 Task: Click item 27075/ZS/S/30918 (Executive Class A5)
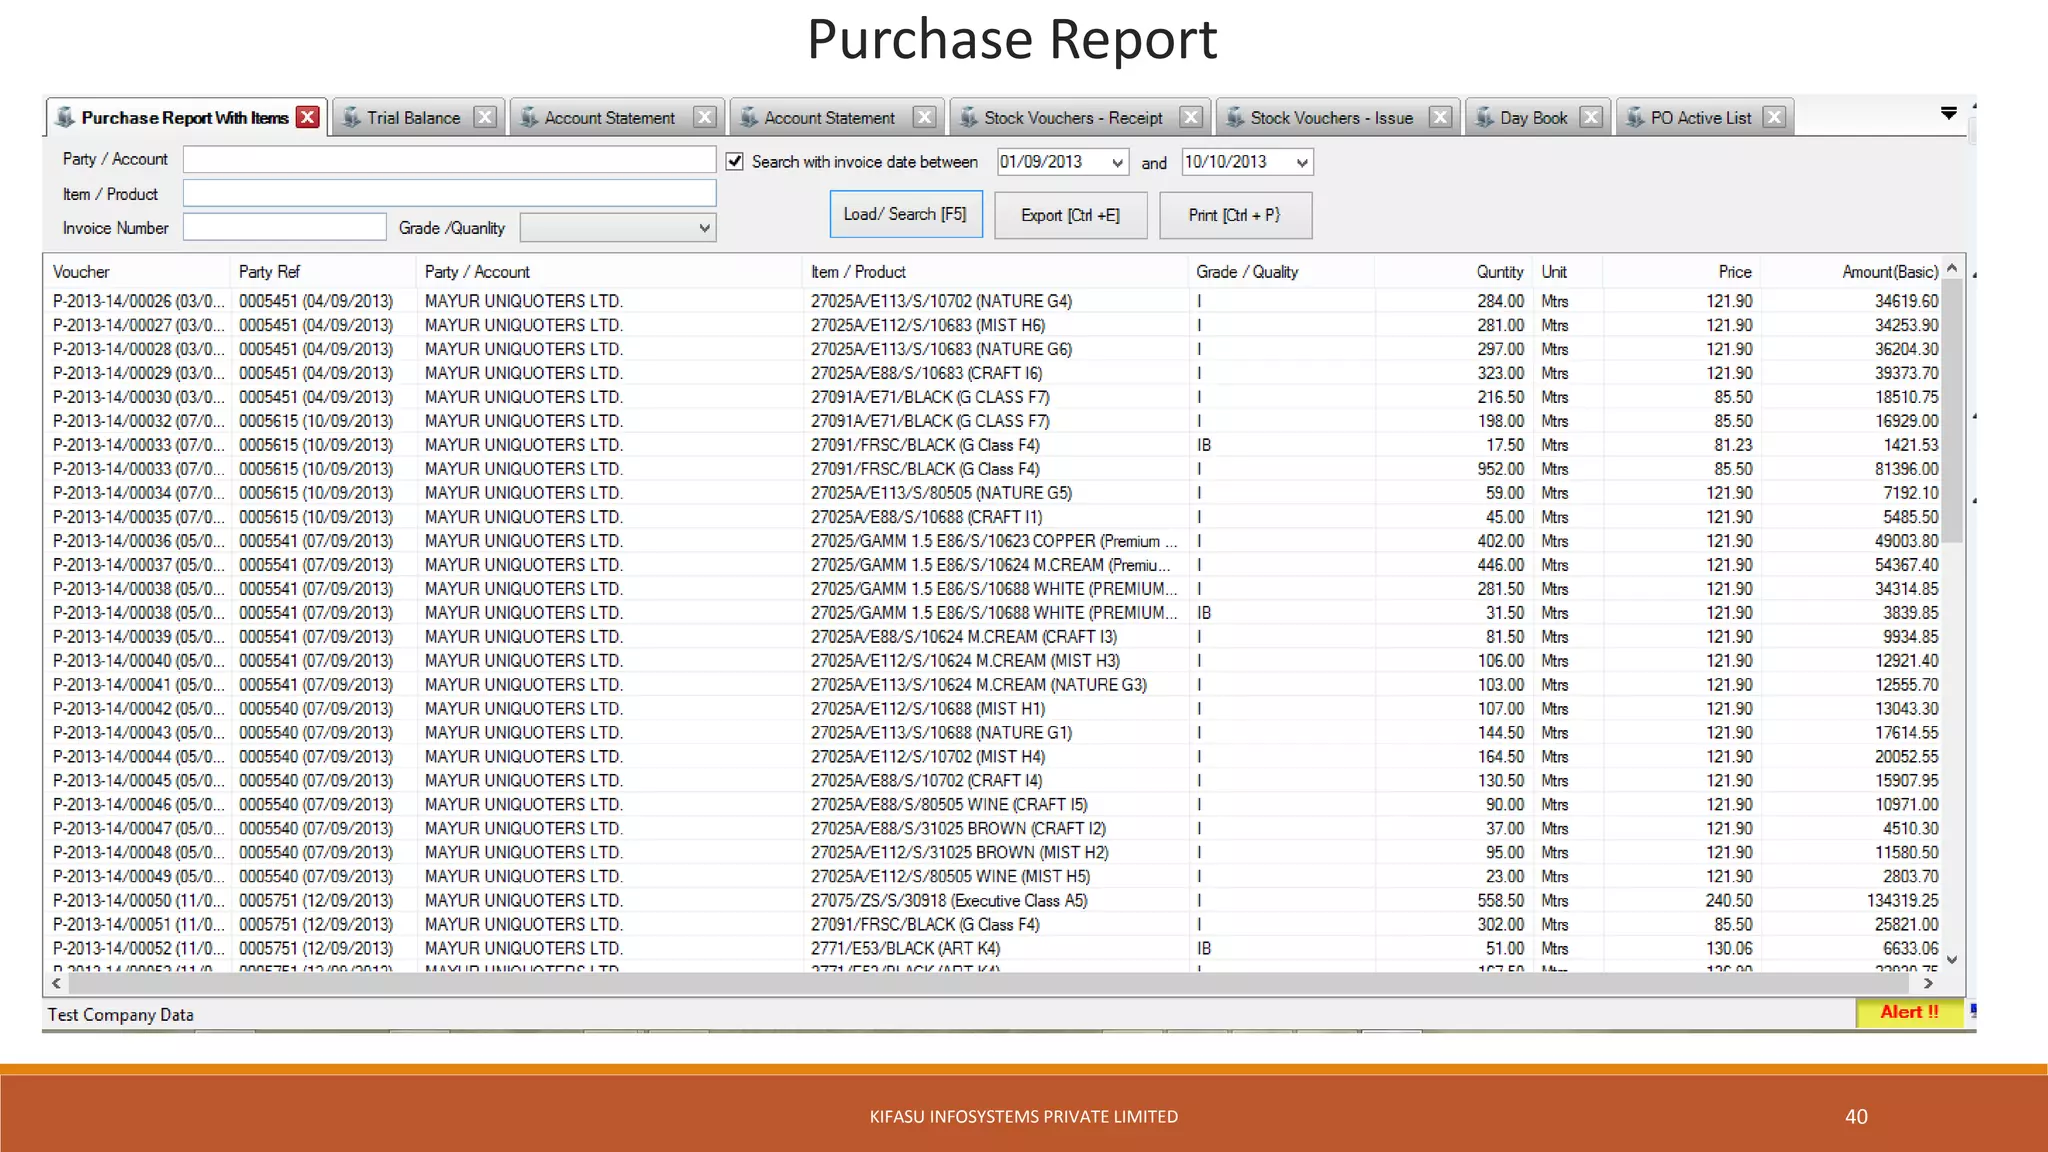949,900
